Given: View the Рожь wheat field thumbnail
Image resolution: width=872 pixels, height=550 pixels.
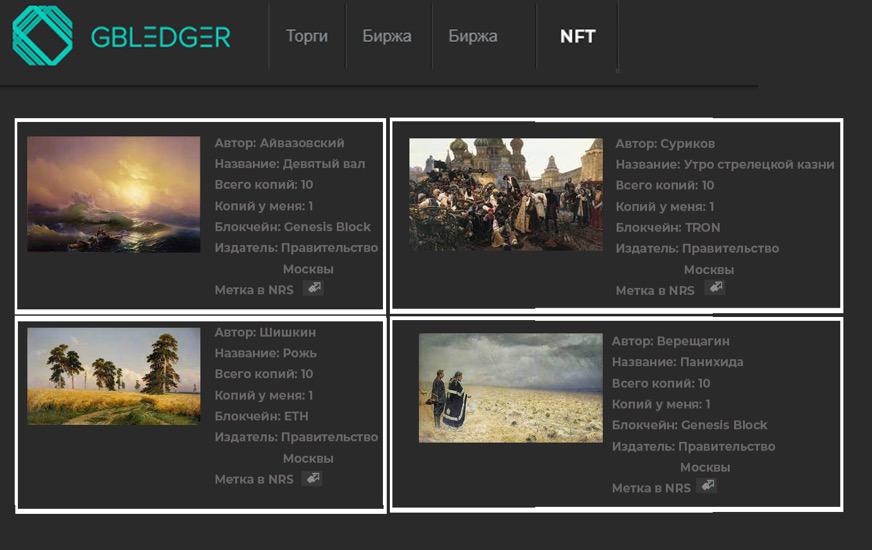Looking at the screenshot, I should 113,376.
